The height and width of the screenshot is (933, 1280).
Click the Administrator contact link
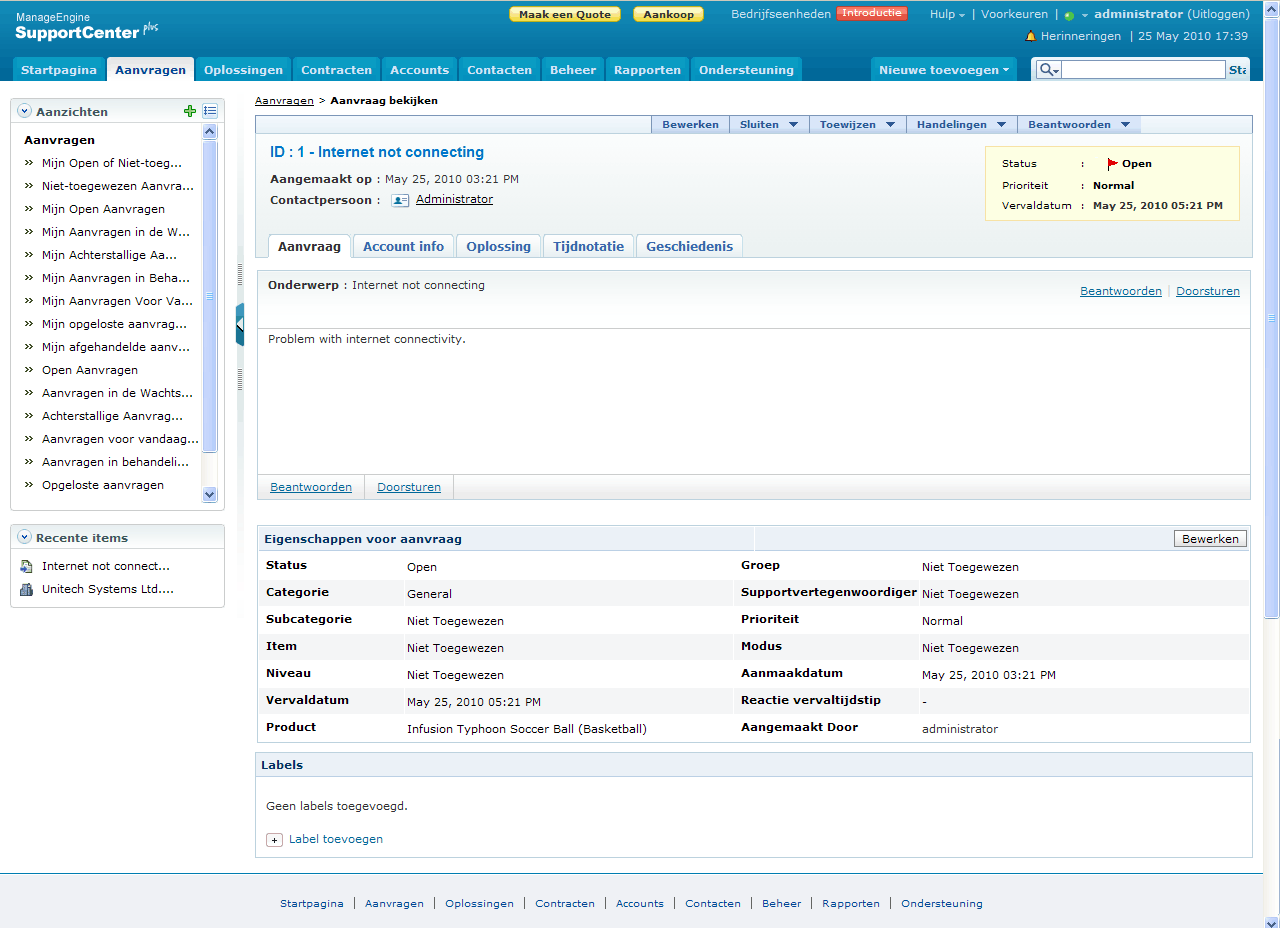455,200
